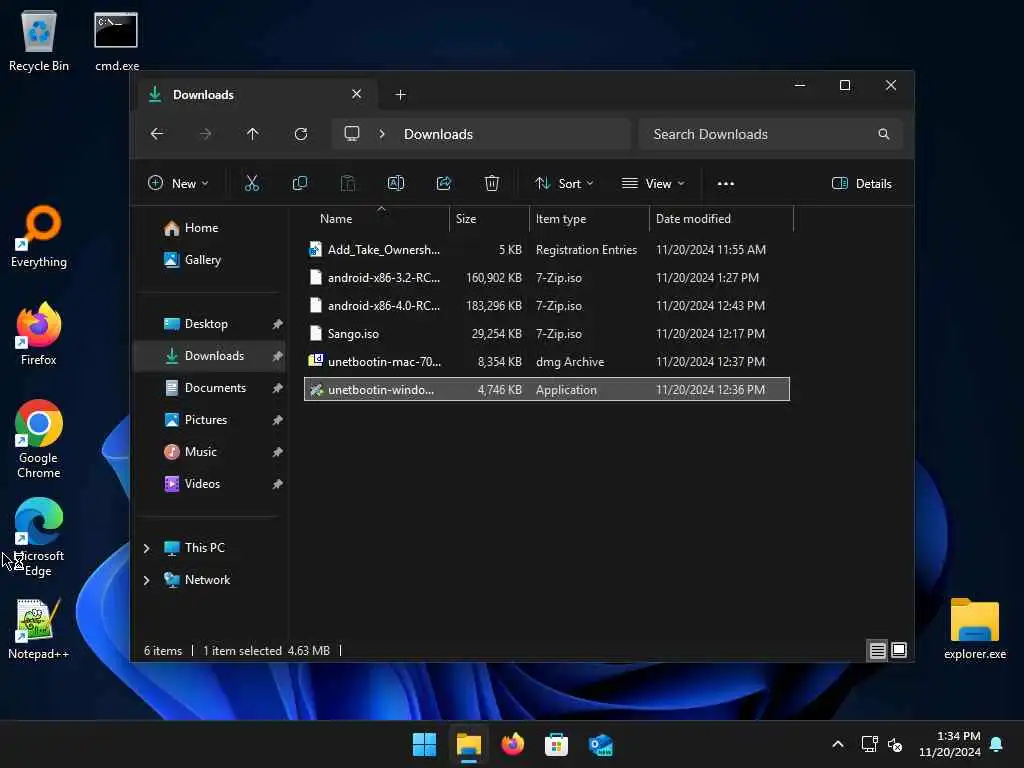Open Firefox from the taskbar

tap(513, 744)
